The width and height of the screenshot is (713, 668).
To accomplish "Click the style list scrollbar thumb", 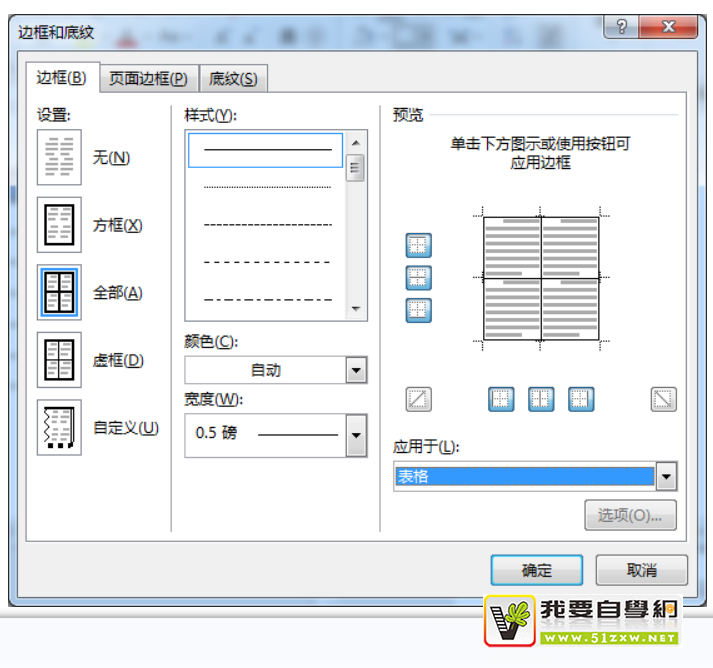I will click(355, 168).
